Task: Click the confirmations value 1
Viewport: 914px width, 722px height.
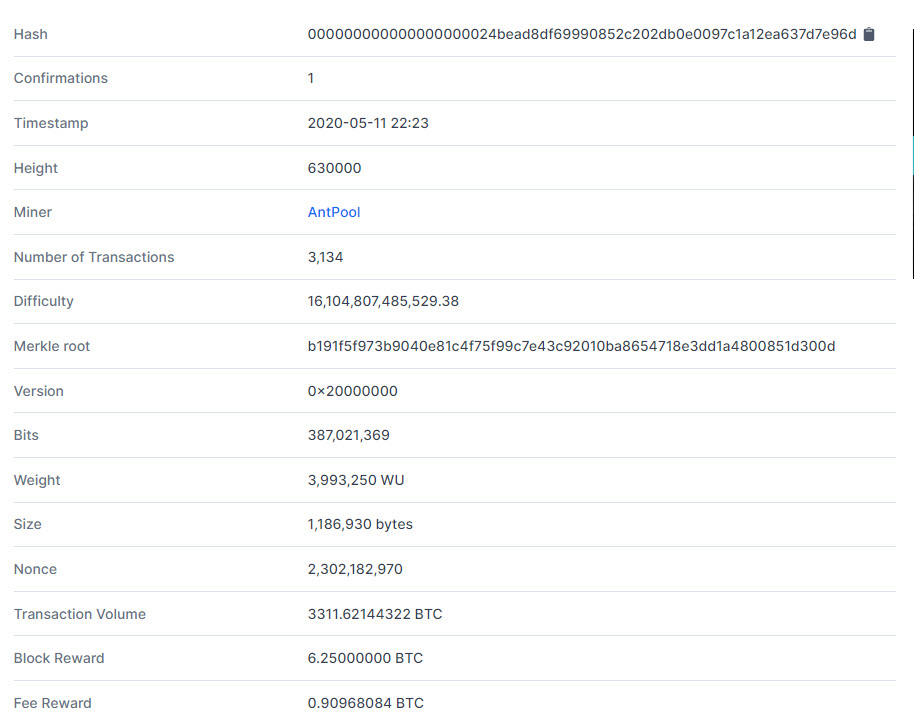Action: pyautogui.click(x=311, y=78)
